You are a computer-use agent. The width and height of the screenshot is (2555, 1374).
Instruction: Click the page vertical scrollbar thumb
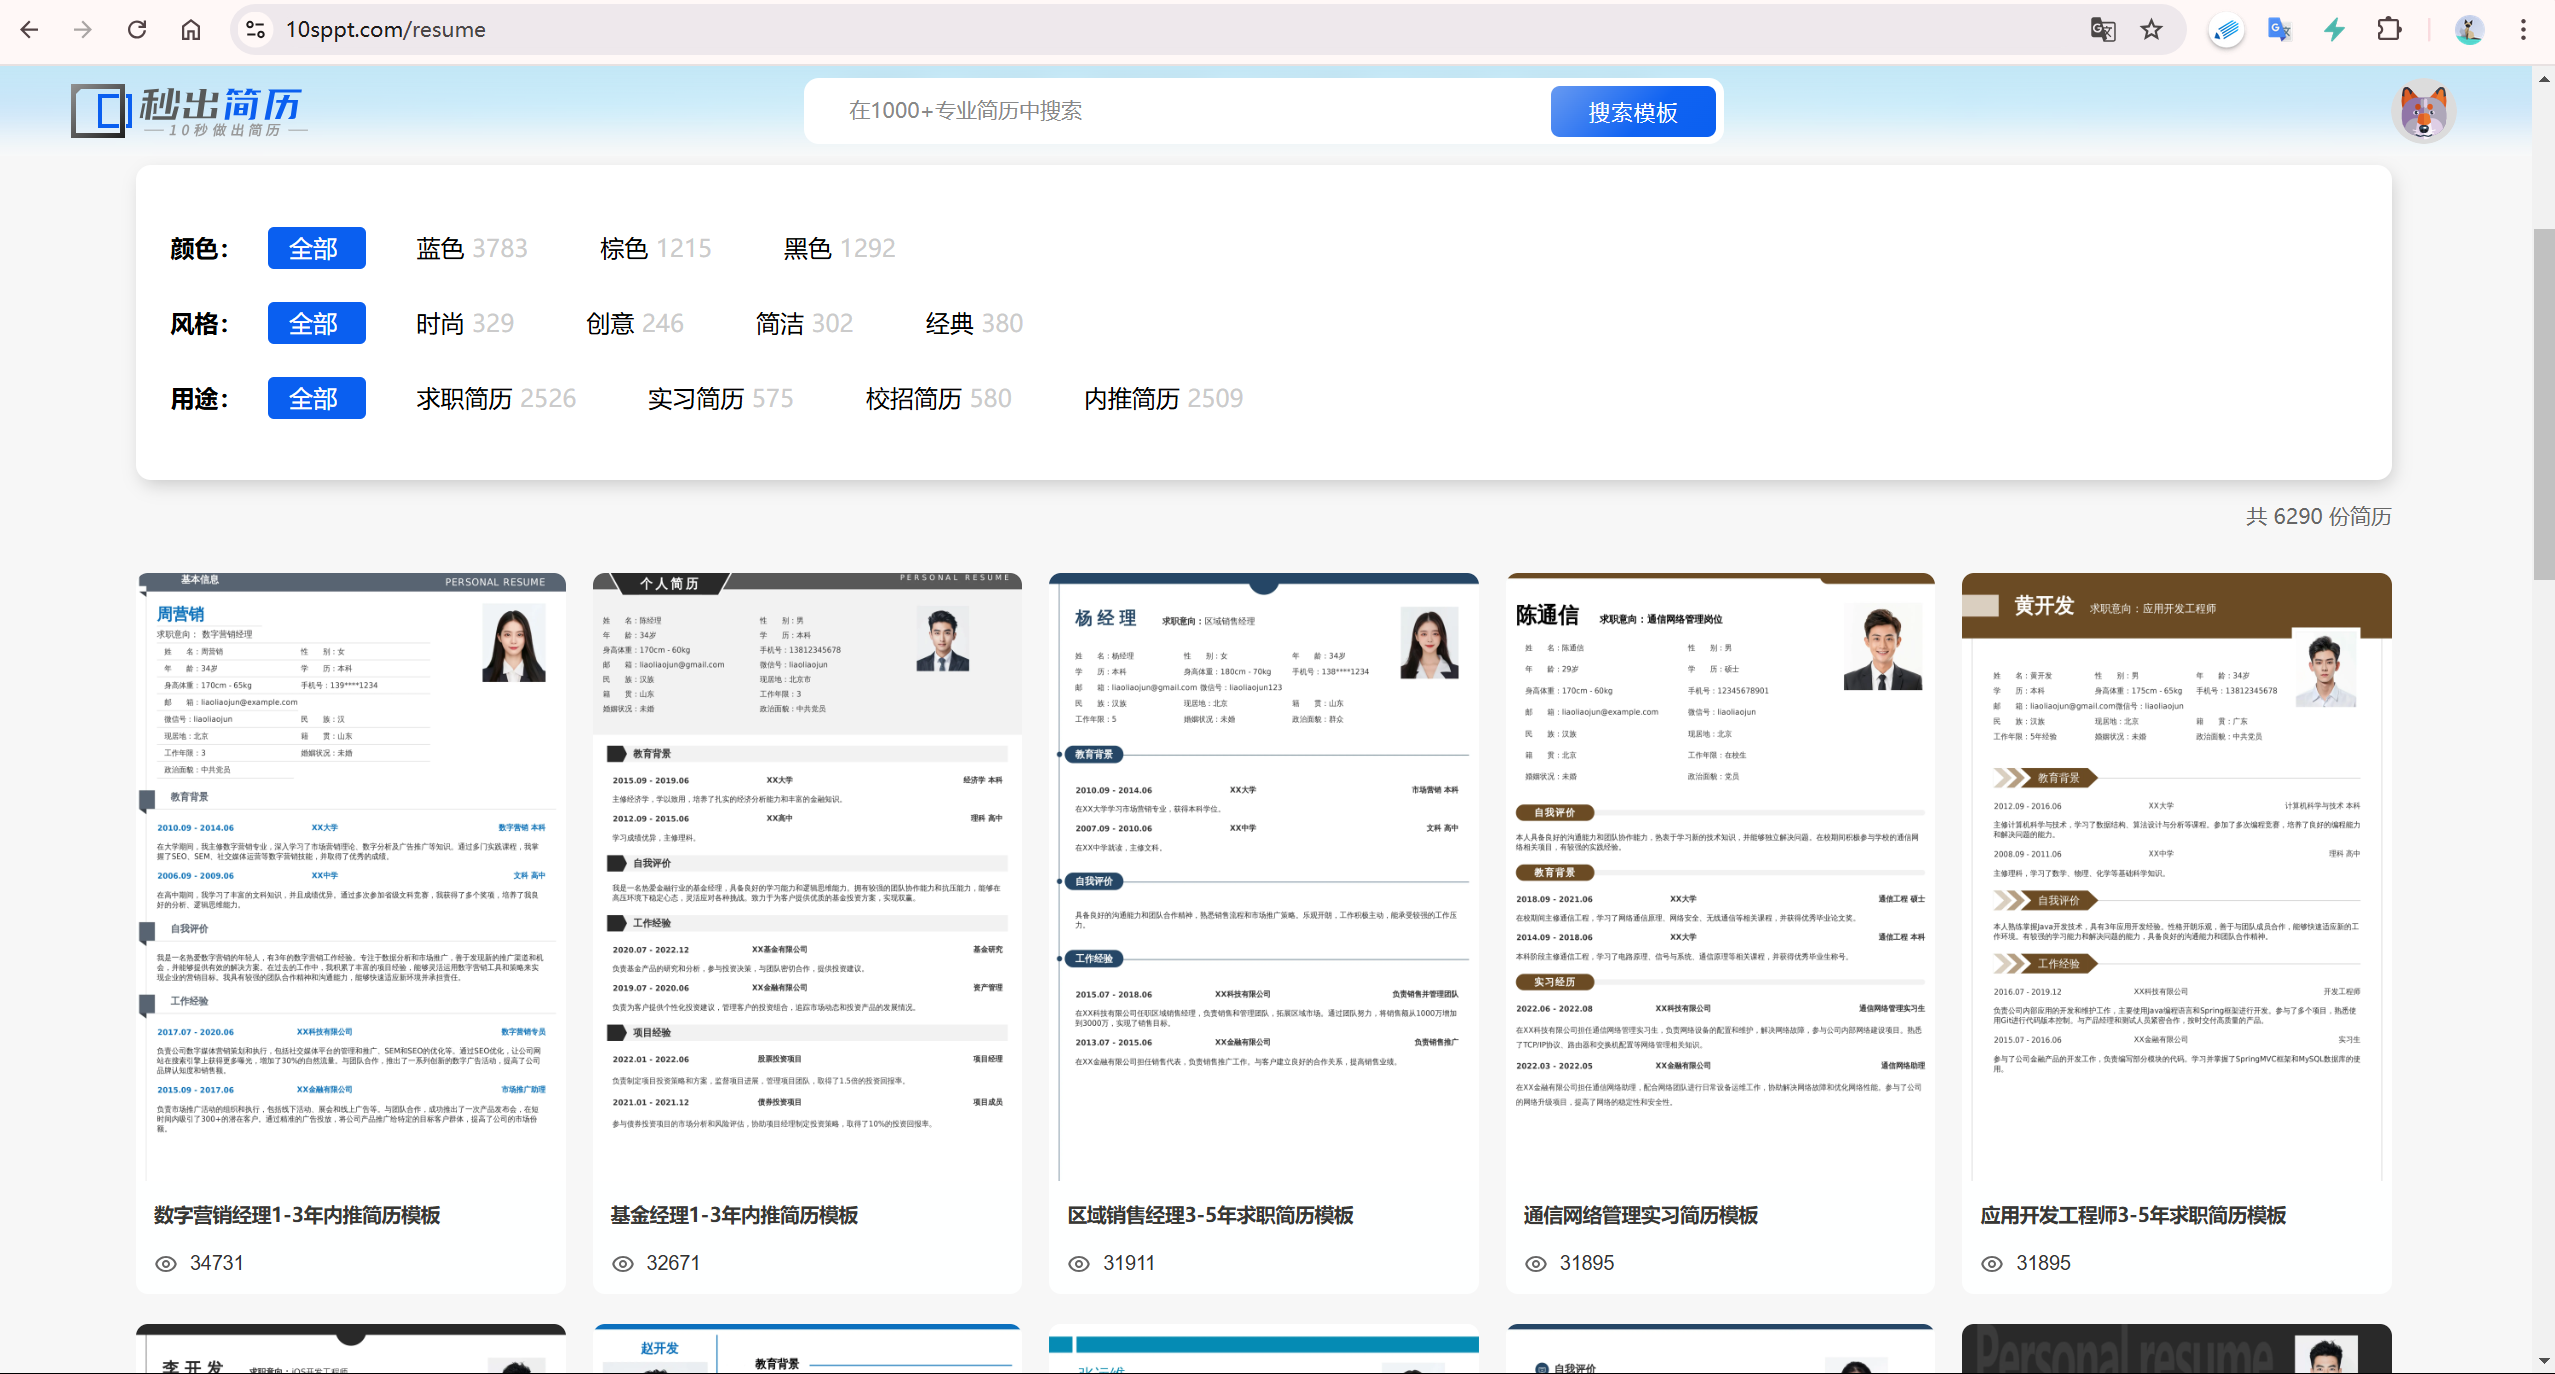[x=2544, y=404]
